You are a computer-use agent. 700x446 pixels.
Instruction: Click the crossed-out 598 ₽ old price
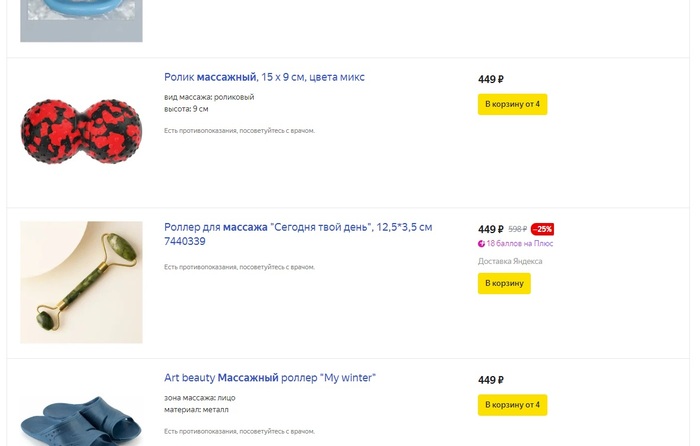click(517, 229)
